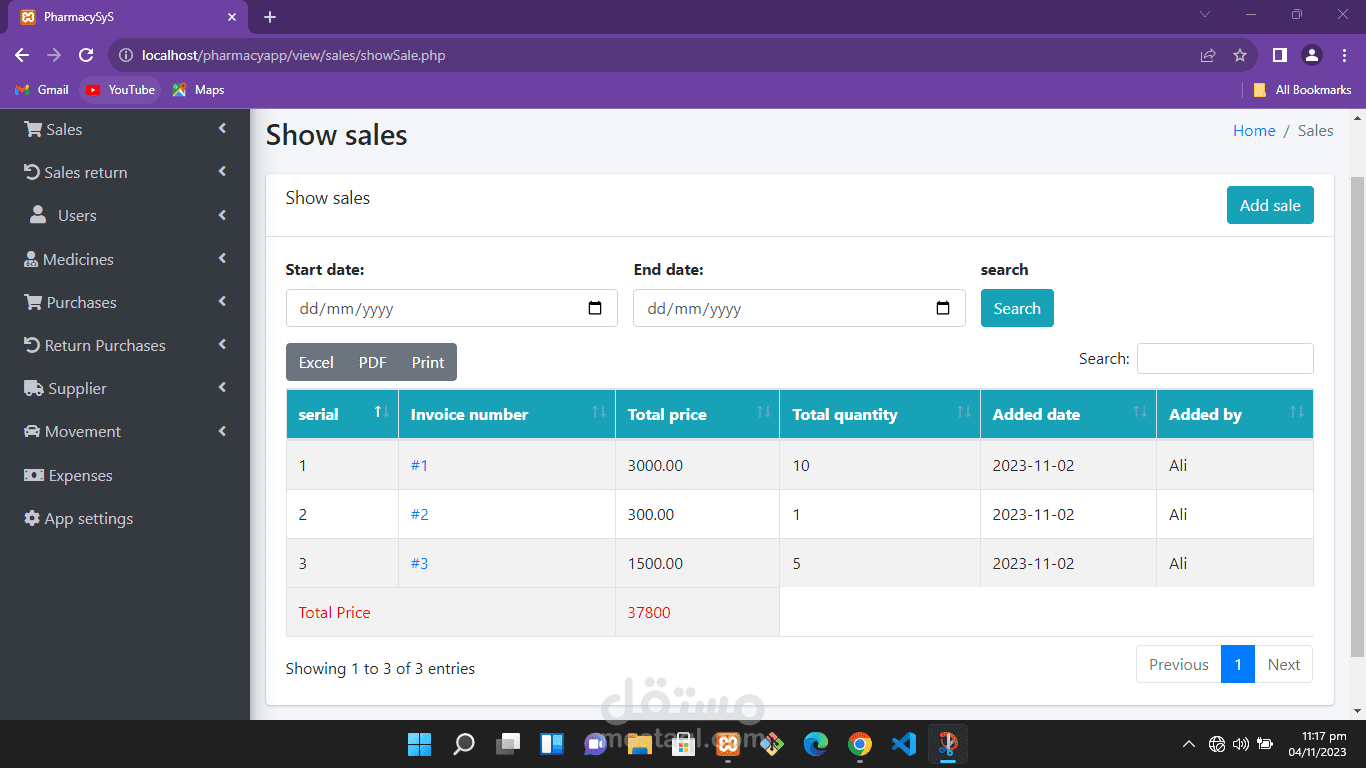Click the truck icon next to Supplier
Viewport: 1366px width, 768px height.
click(34, 388)
